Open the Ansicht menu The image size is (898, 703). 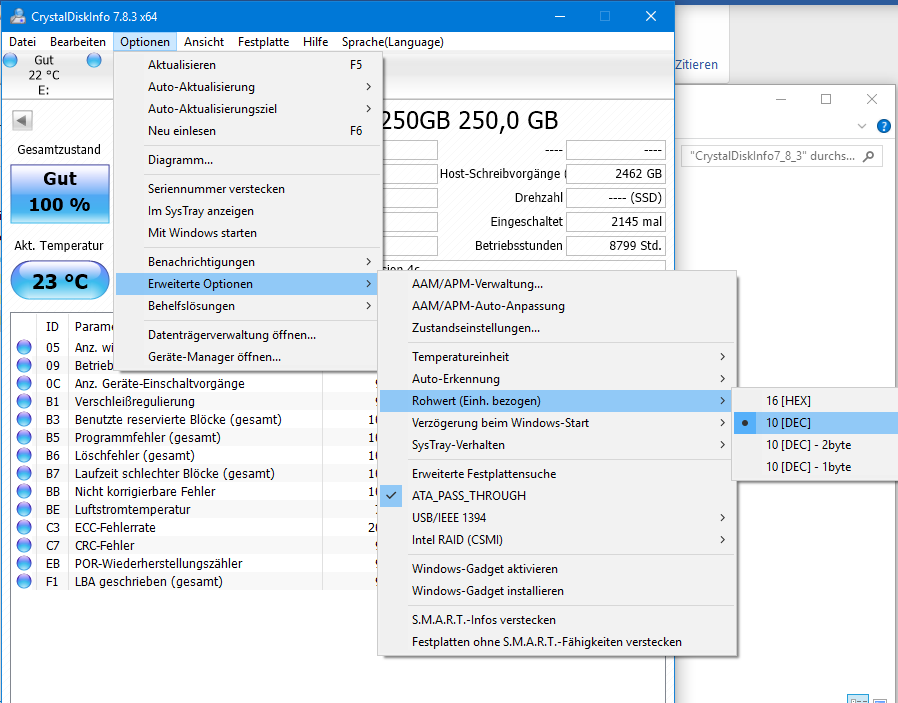204,42
